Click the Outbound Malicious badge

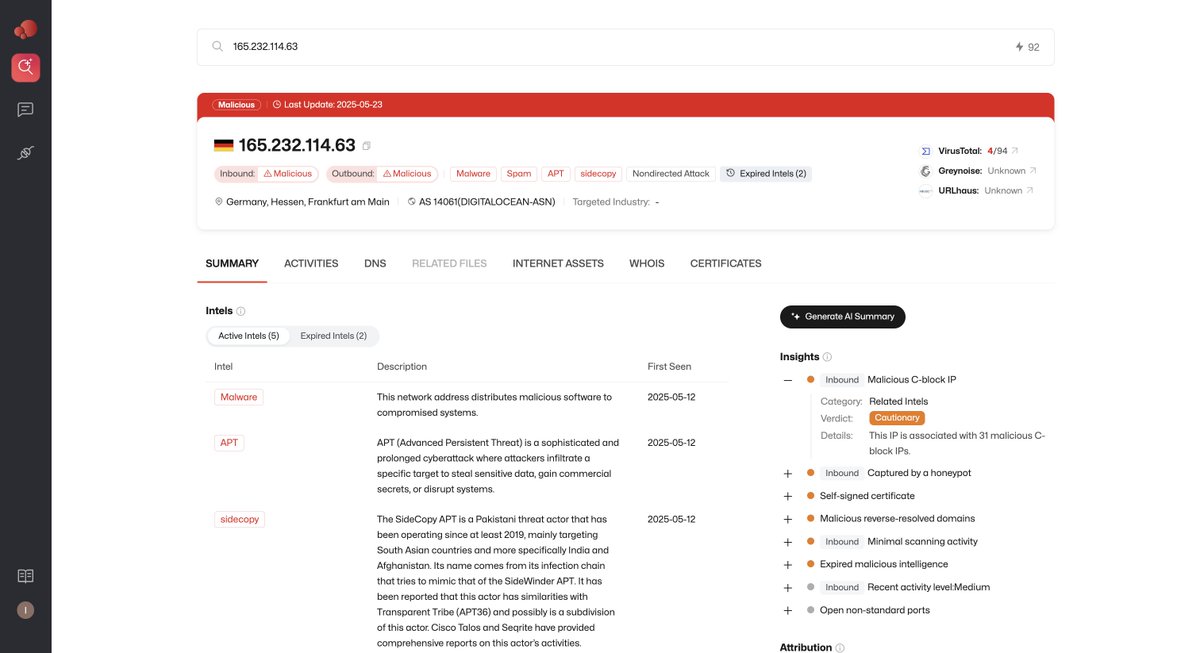(382, 173)
